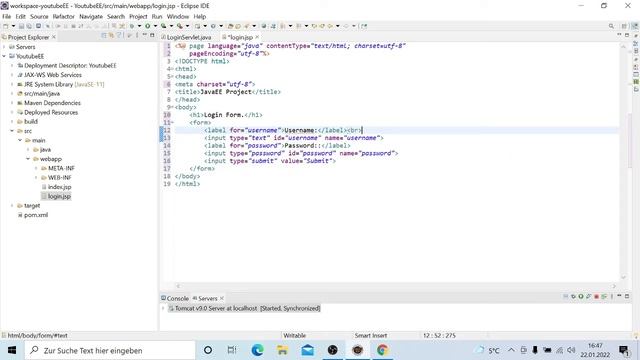Viewport: 640px width, 360px height.
Task: Click the green Start server icon in Servers view
Action: click(581, 296)
